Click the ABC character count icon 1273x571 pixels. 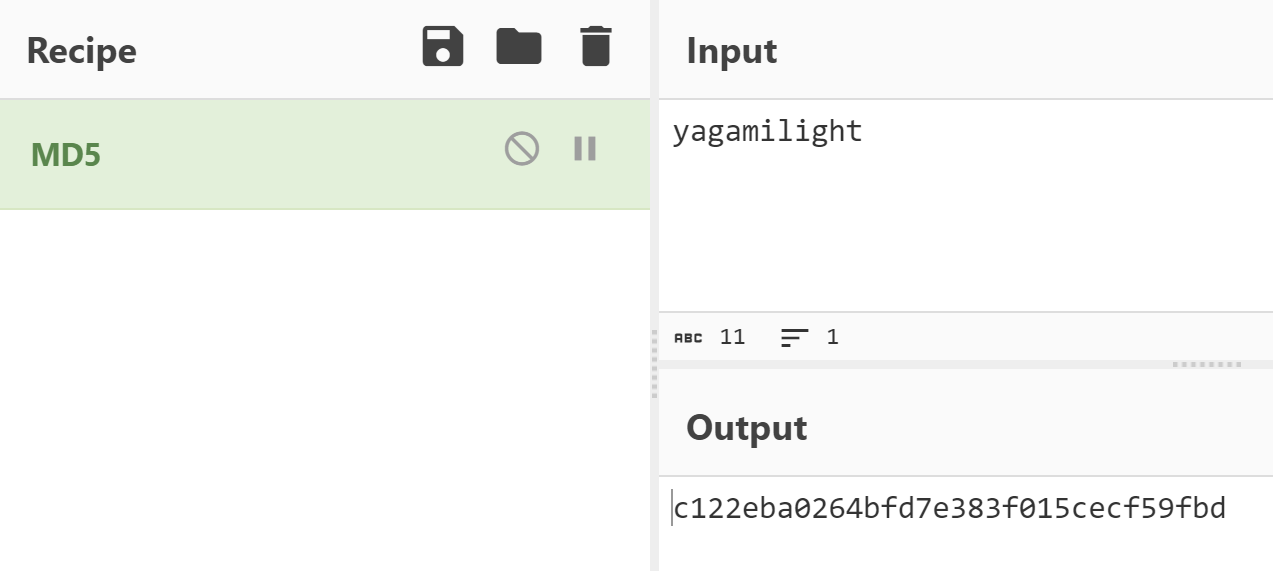[688, 338]
